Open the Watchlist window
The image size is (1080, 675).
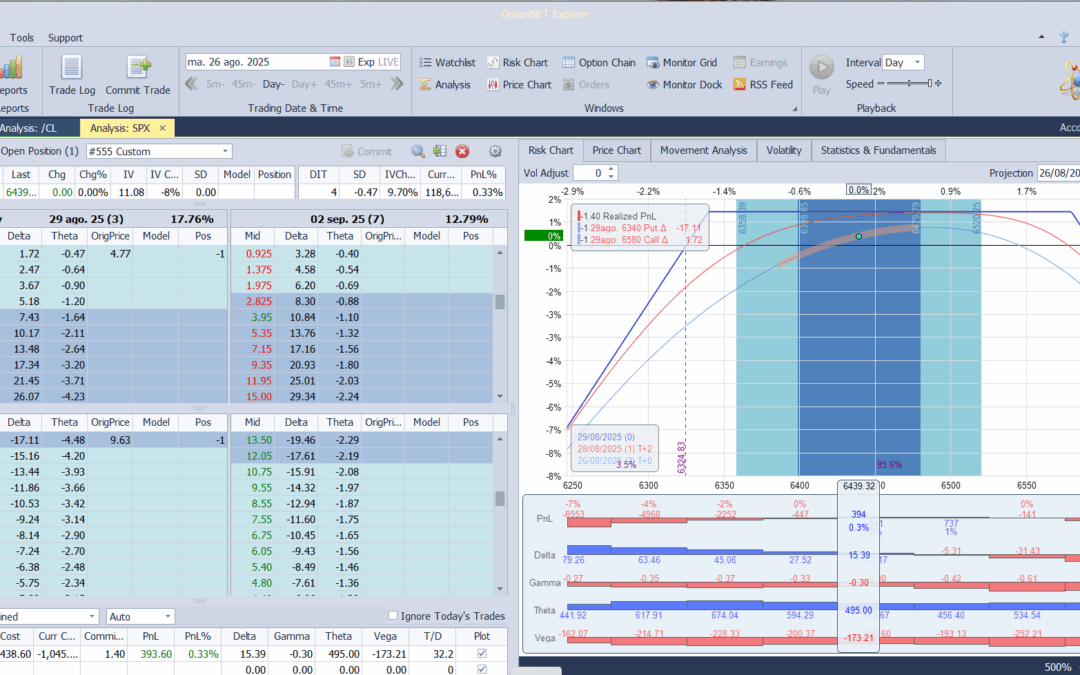(447, 63)
